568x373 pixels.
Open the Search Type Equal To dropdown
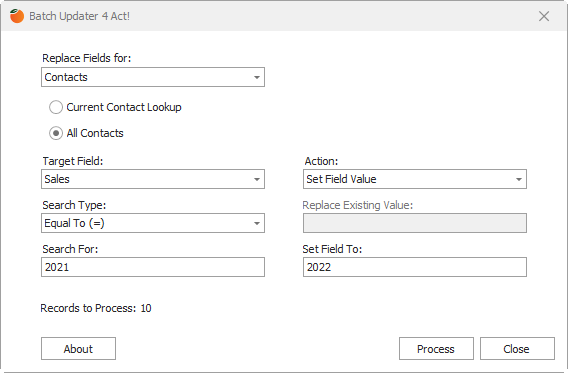(x=153, y=223)
